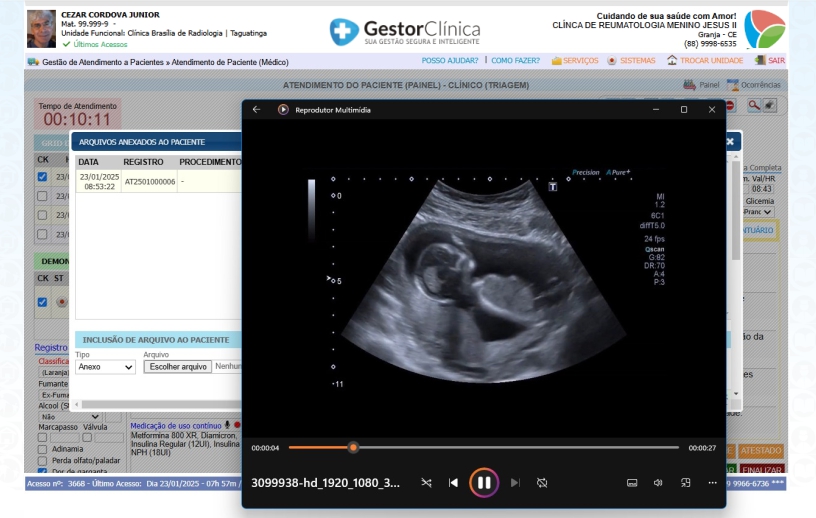The height and width of the screenshot is (518, 816).
Task: Open the Trocar Unidade menu item
Action: tap(705, 61)
